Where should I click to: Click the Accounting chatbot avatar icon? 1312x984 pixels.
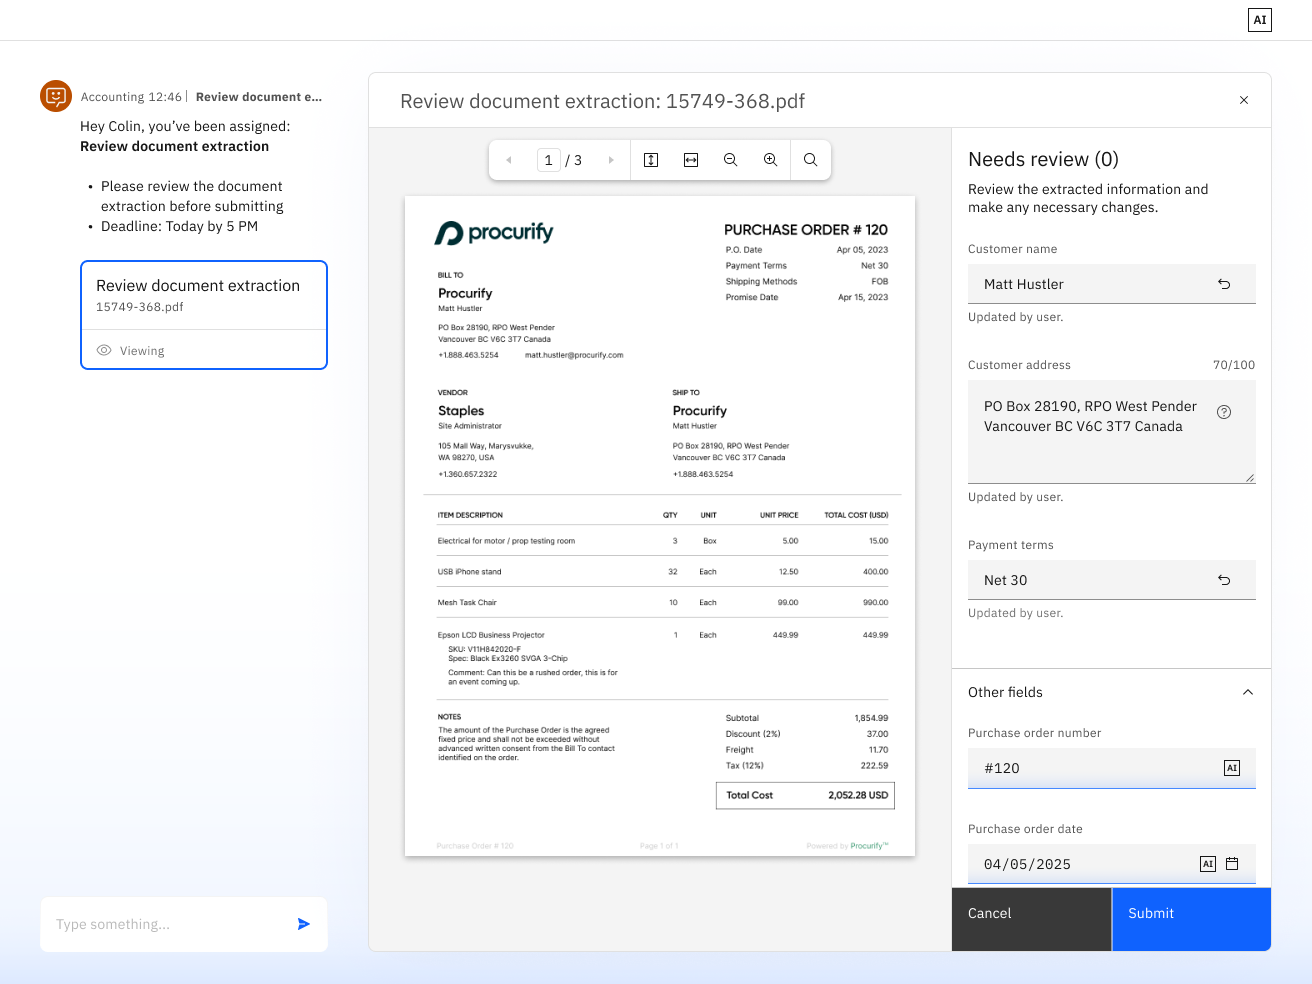pos(56,96)
